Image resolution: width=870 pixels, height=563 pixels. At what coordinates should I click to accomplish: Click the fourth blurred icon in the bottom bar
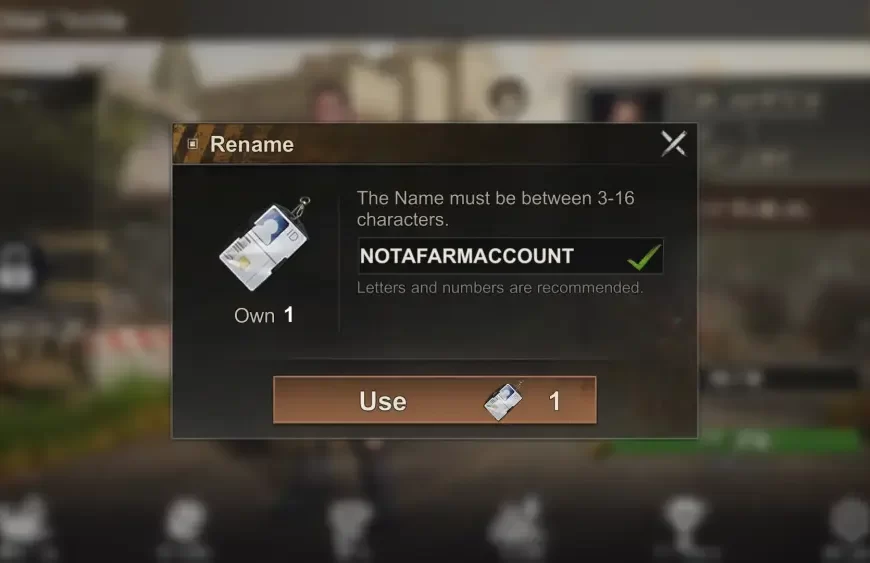(x=517, y=526)
